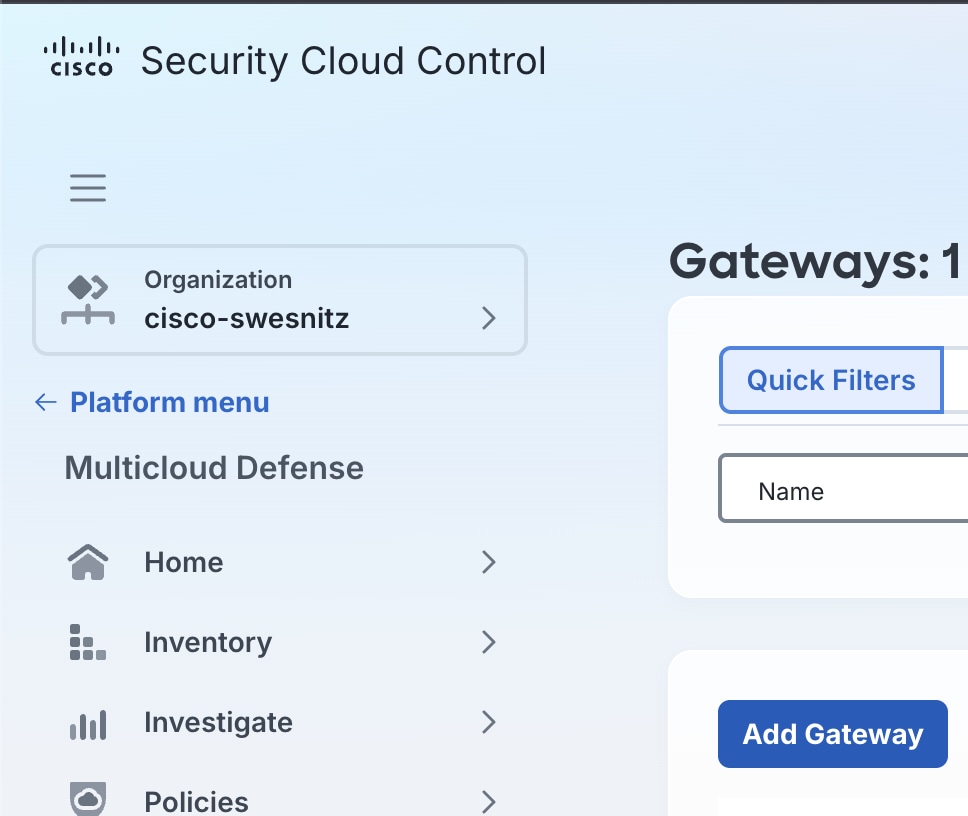Viewport: 968px width, 816px height.
Task: Select the Quick Filters tab
Action: [x=831, y=380]
